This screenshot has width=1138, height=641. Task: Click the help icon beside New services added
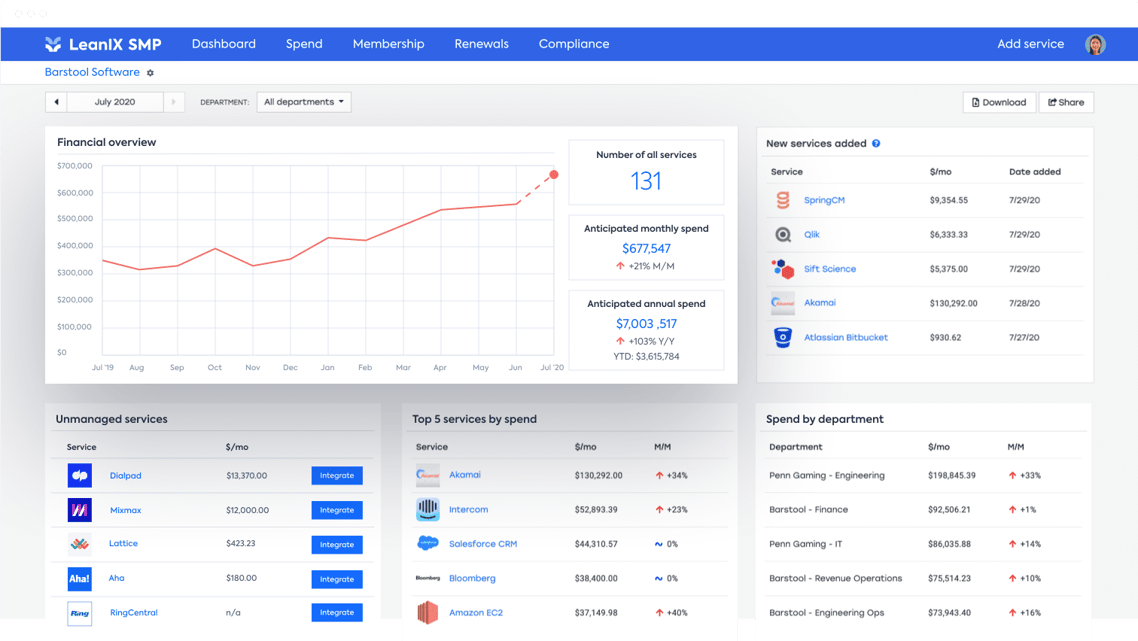pyautogui.click(x=876, y=143)
